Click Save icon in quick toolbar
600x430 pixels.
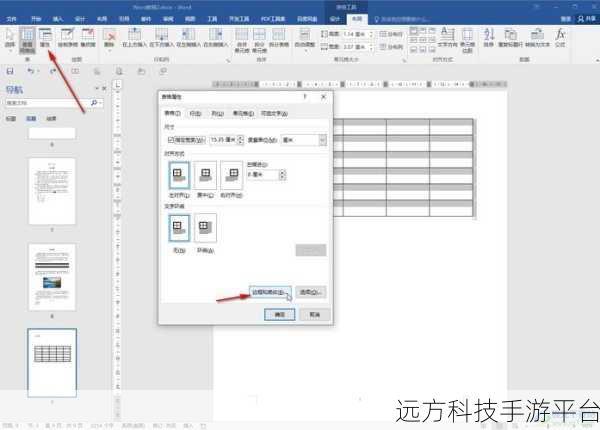10,71
